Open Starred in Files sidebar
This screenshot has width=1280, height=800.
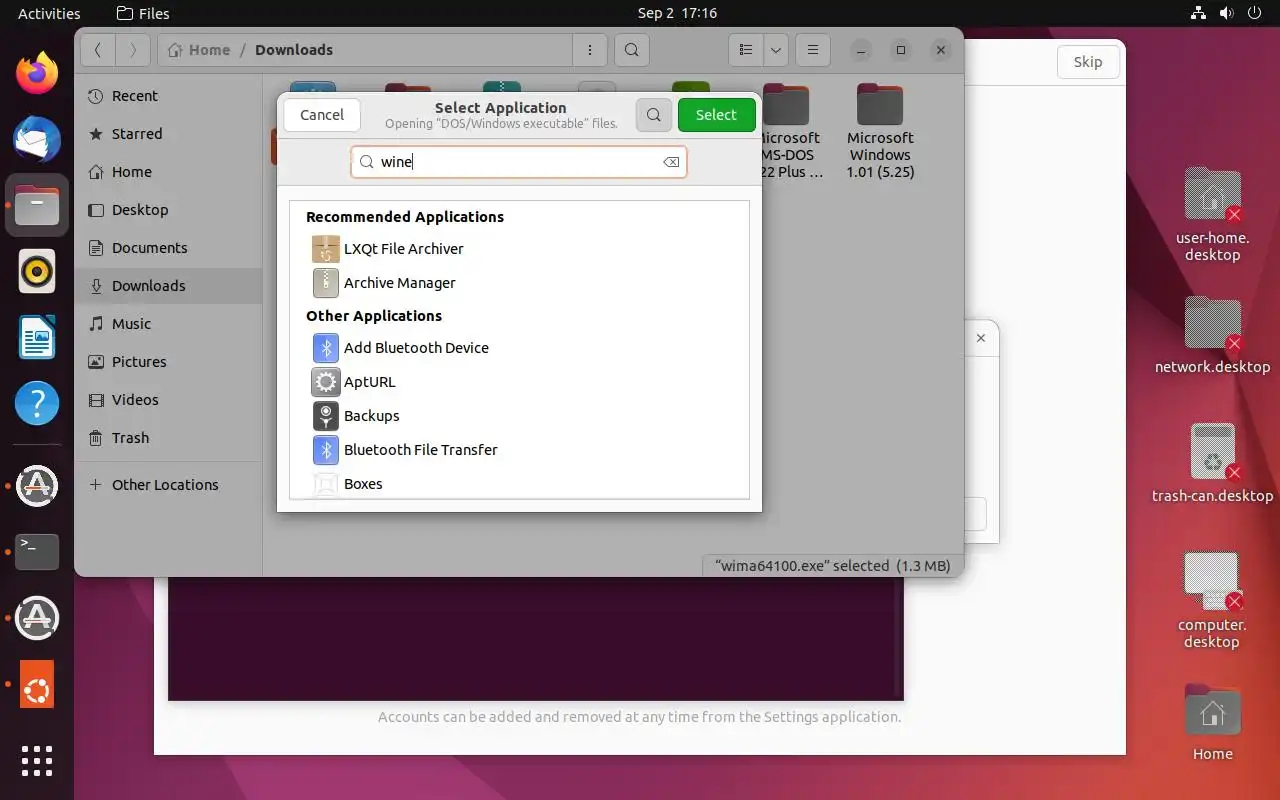[x=168, y=134]
